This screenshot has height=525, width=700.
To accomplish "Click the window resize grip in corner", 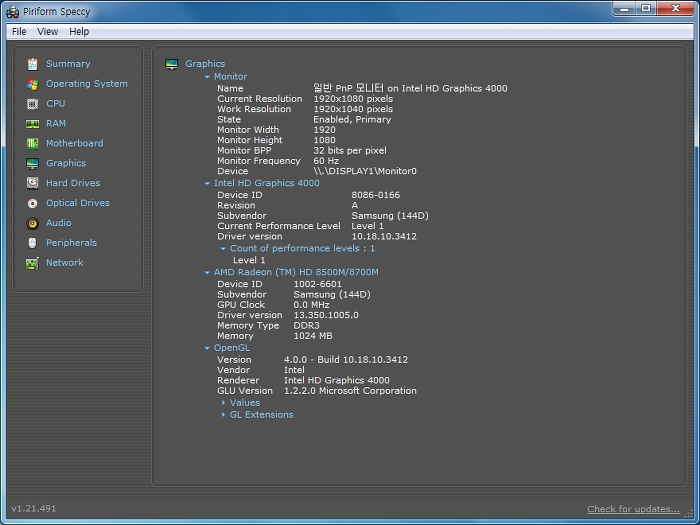I will [x=689, y=514].
